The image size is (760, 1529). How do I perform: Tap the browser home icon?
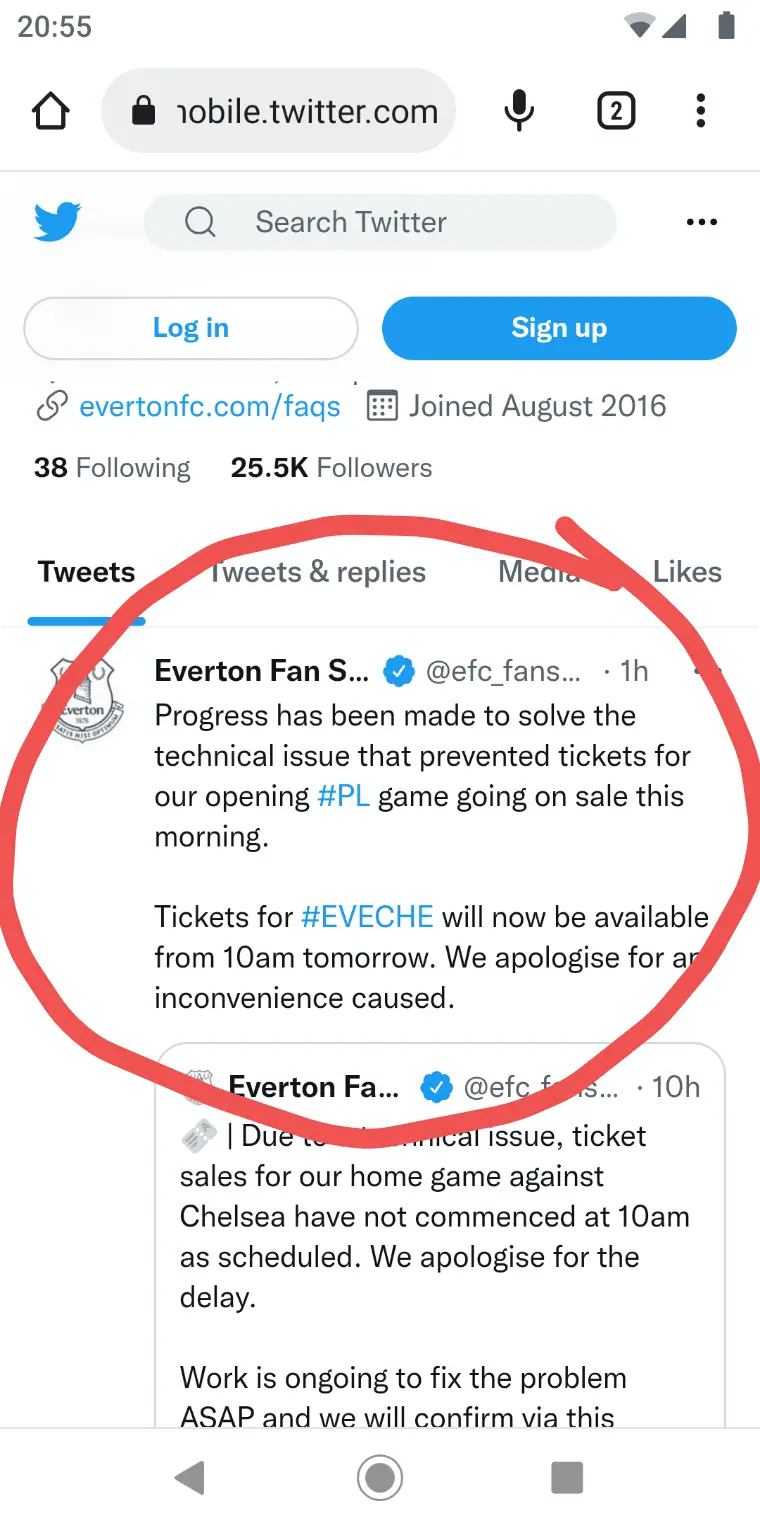point(51,111)
